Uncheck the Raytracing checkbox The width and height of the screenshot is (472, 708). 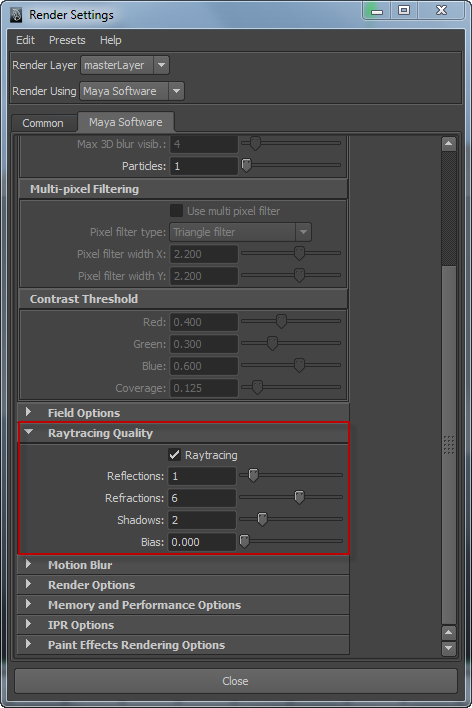pos(174,455)
